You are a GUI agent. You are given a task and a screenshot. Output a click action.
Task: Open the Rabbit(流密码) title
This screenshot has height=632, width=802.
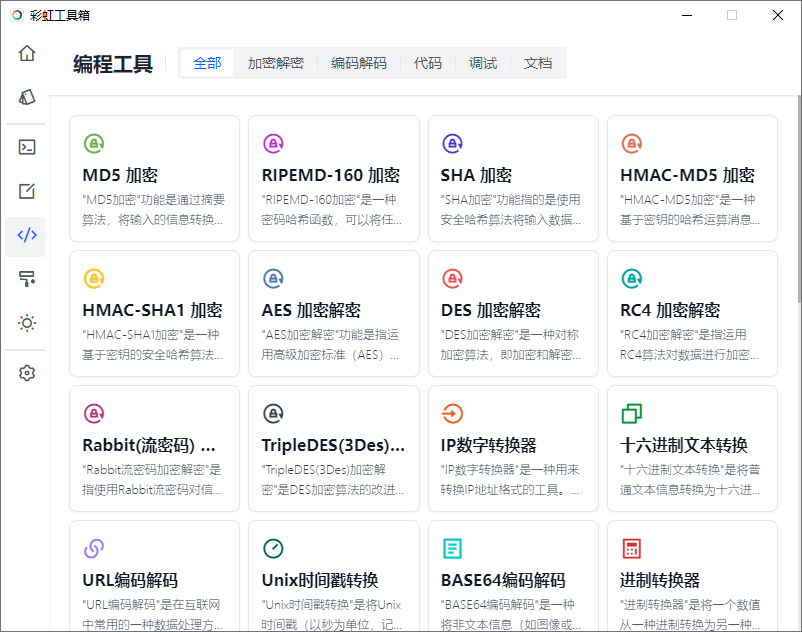[x=149, y=445]
